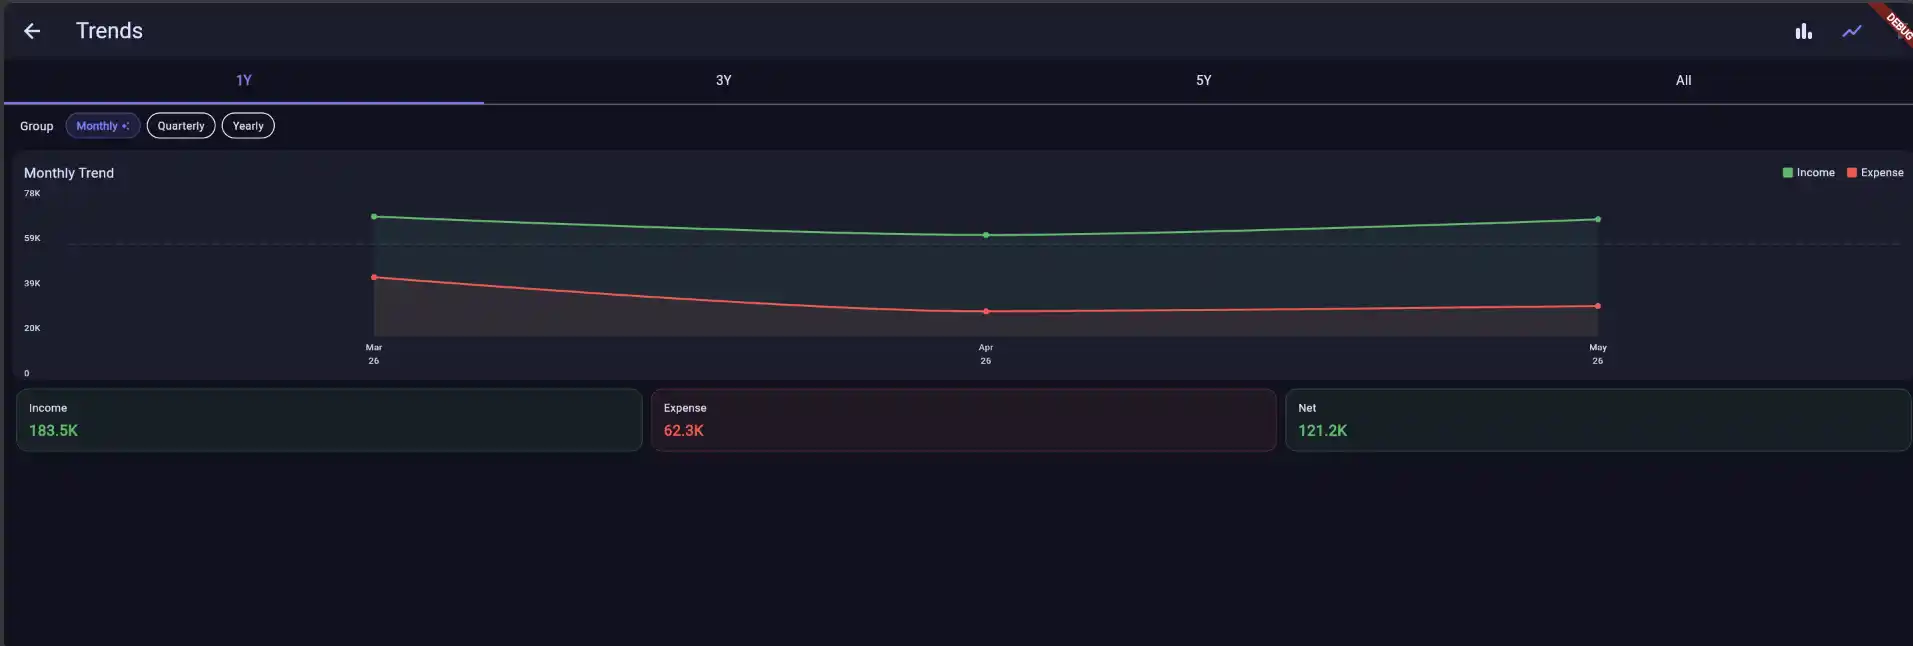Click the green Income legend swatch
The image size is (1913, 646).
point(1788,173)
